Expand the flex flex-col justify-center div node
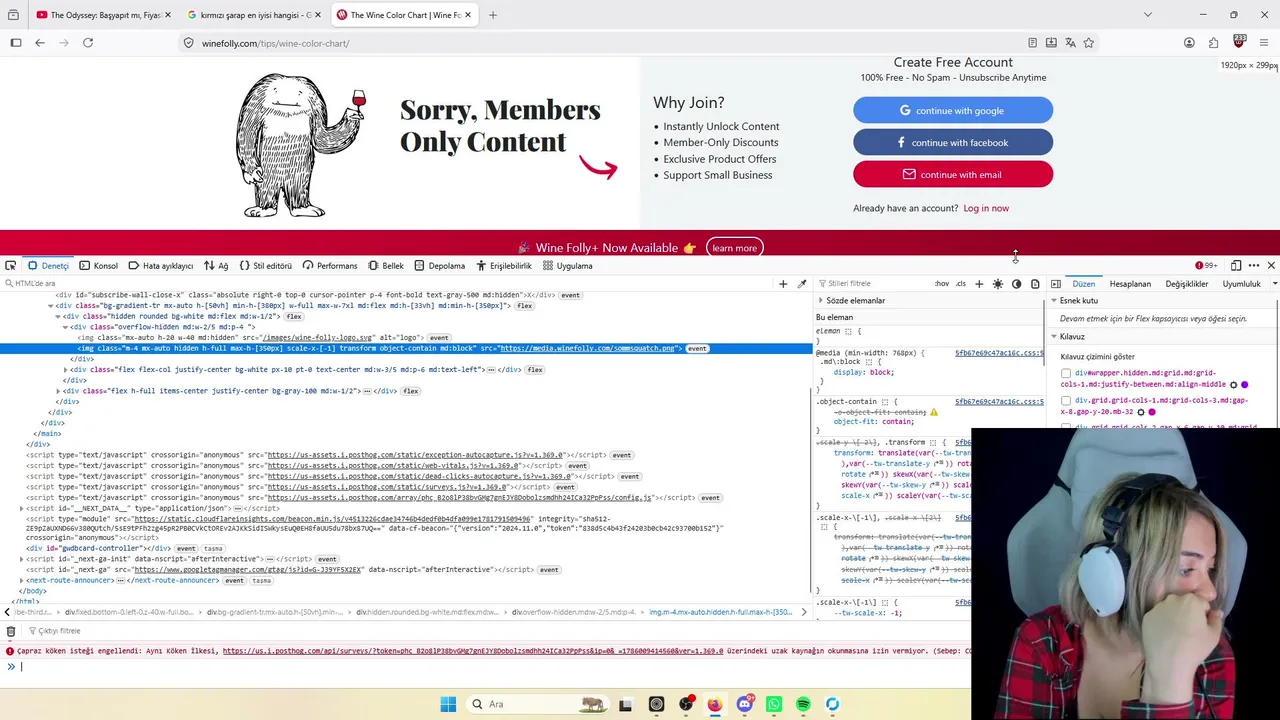This screenshot has height=720, width=1280. point(66,370)
